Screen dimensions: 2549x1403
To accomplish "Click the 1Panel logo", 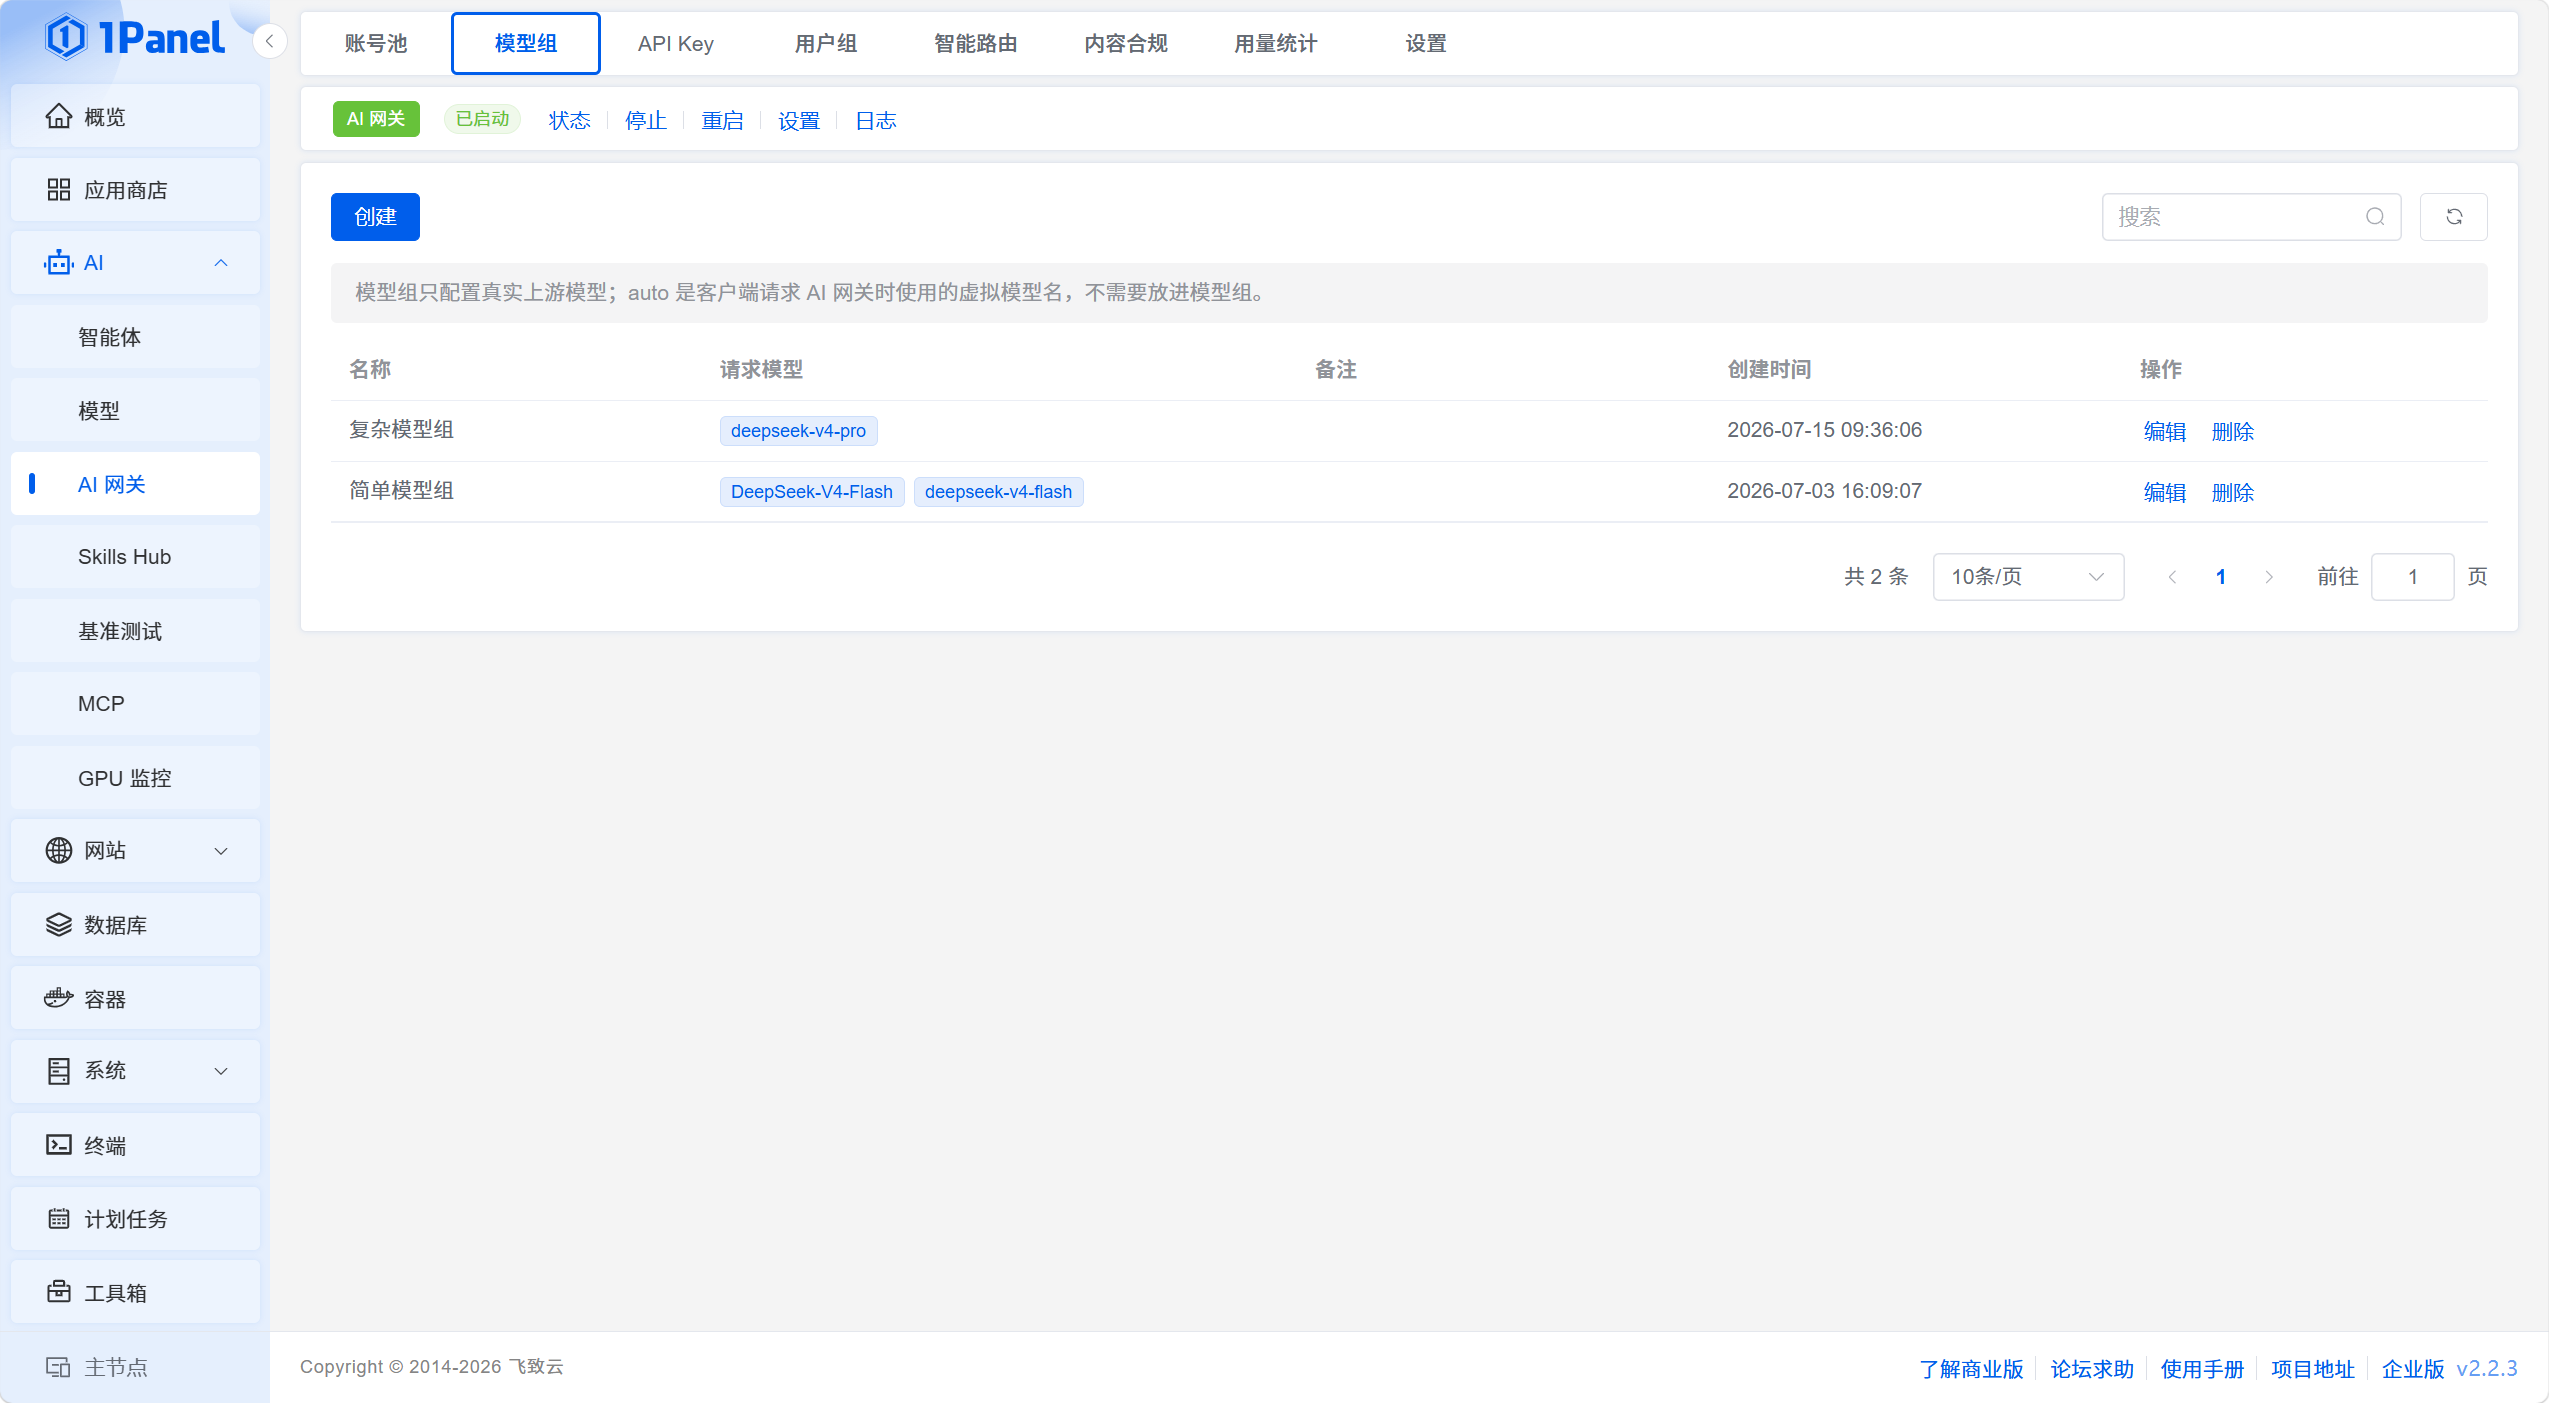I will [135, 38].
